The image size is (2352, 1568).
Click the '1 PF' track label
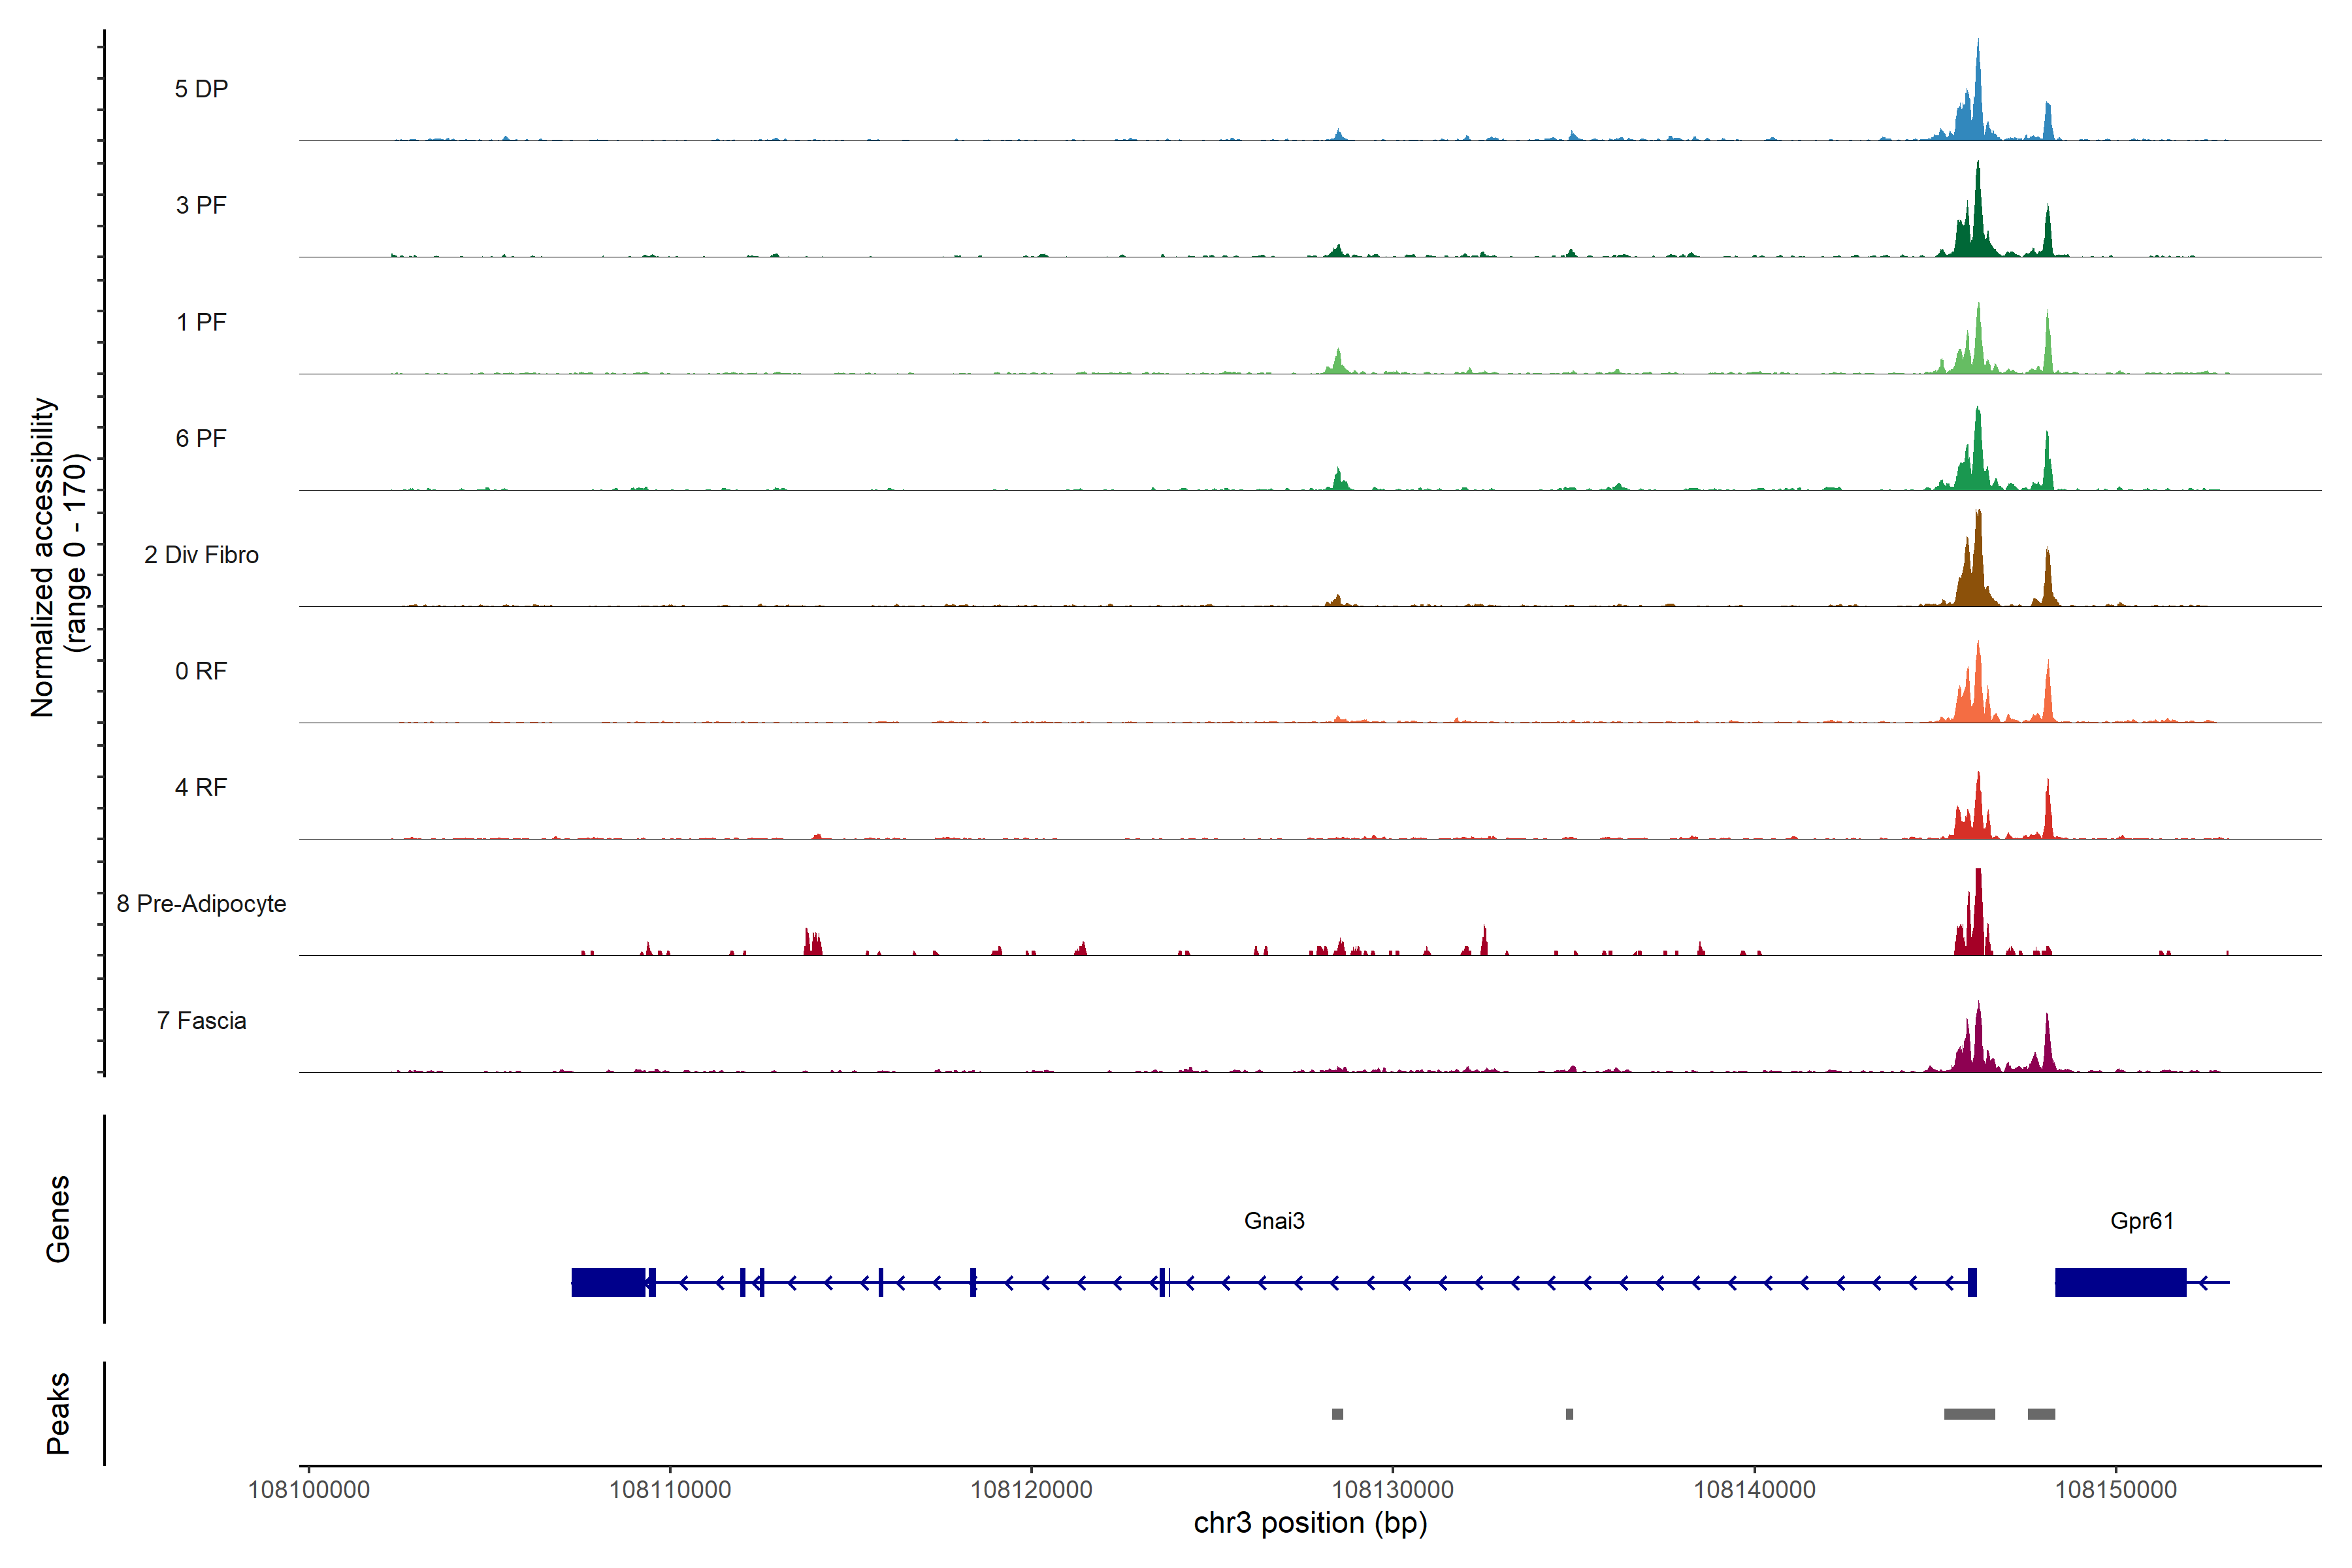[x=201, y=322]
